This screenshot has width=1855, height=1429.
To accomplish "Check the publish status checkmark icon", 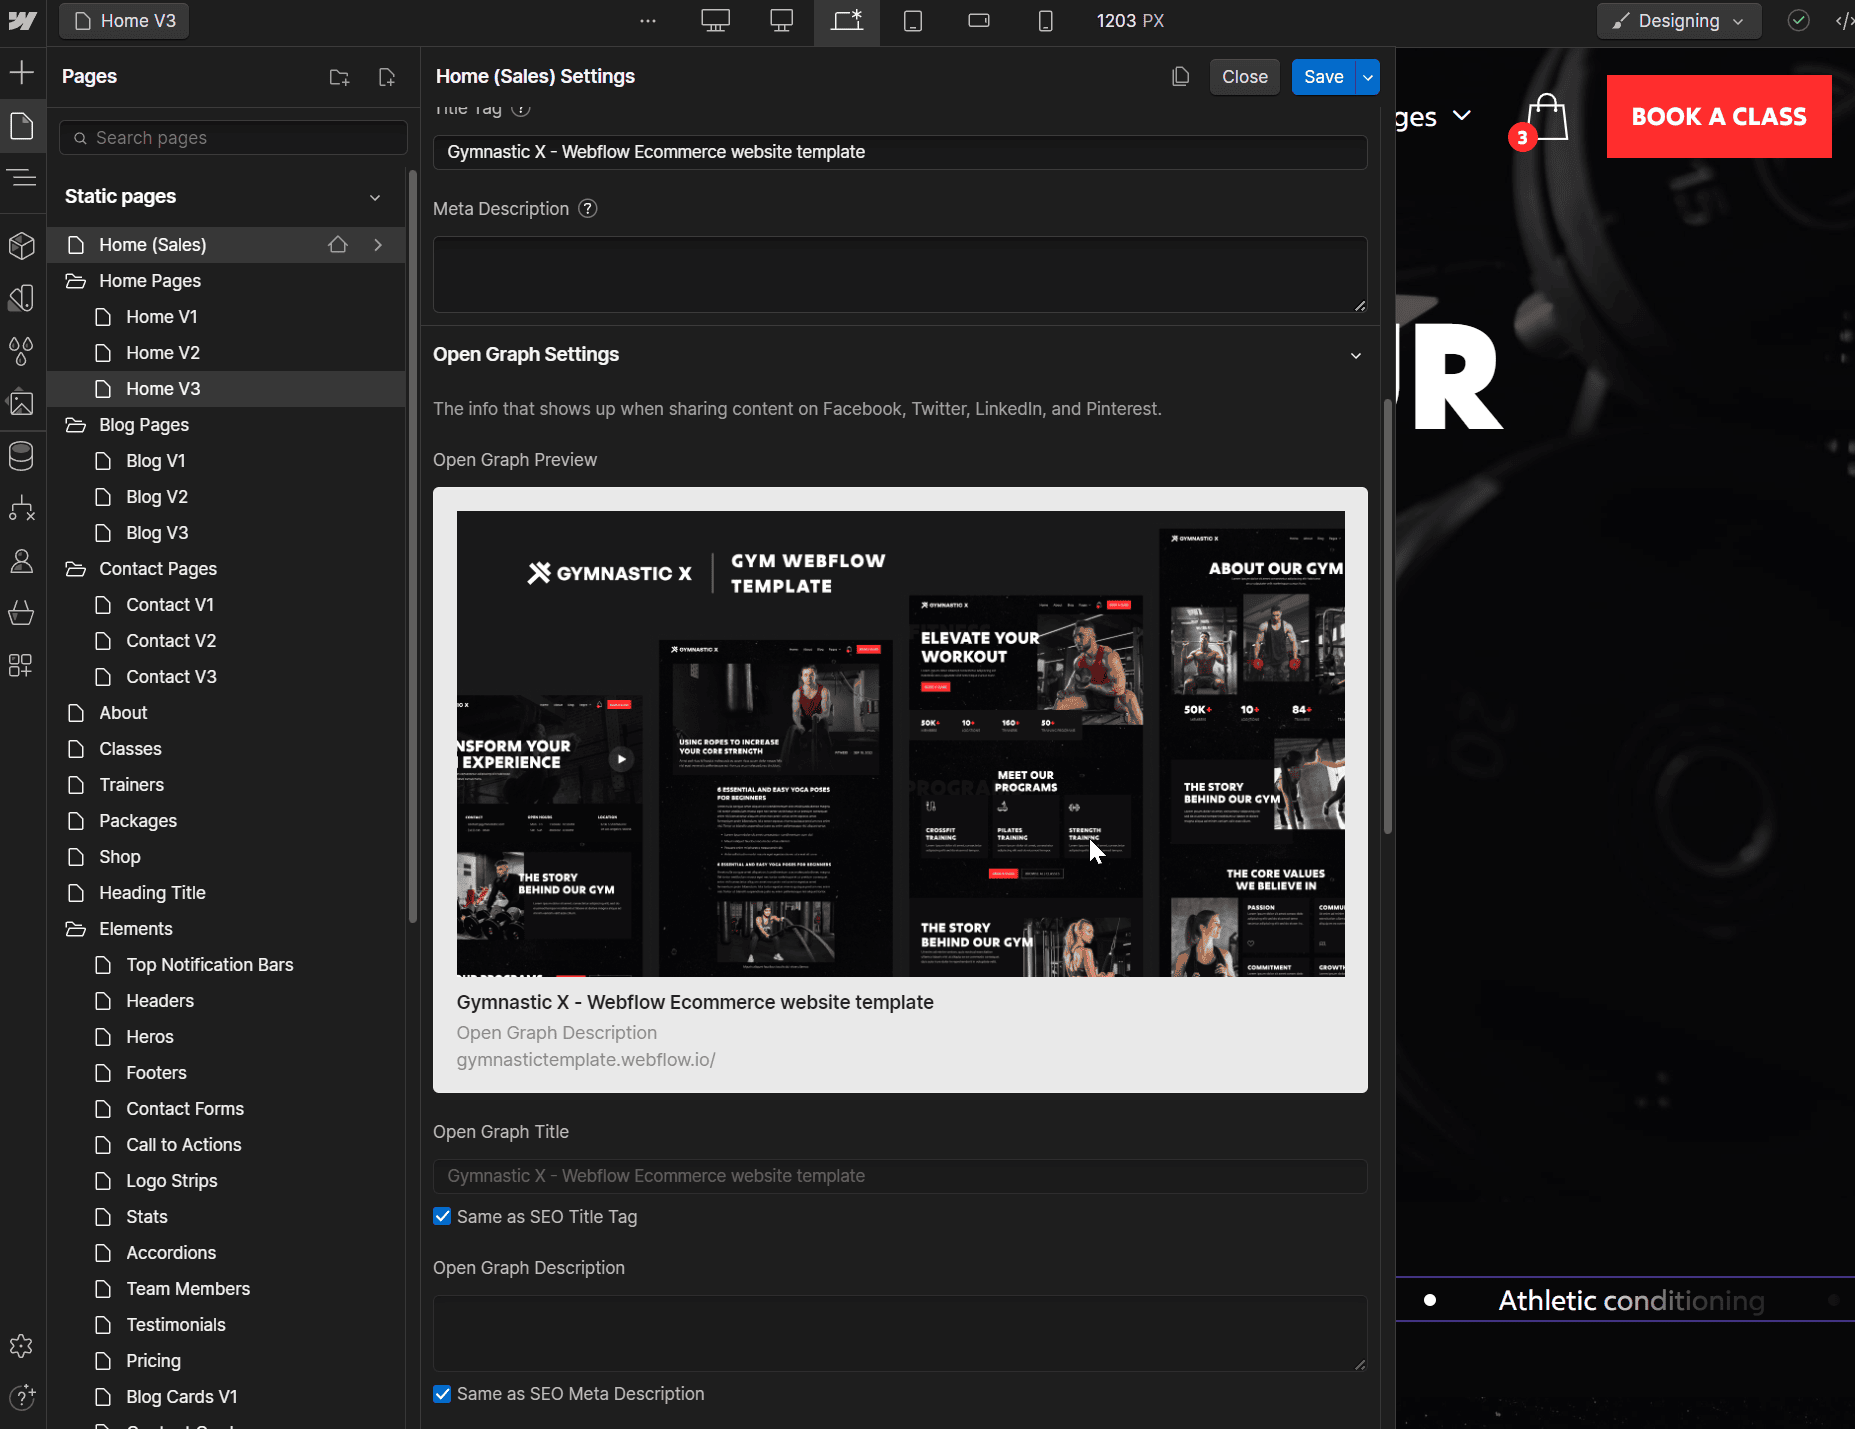I will [1799, 21].
